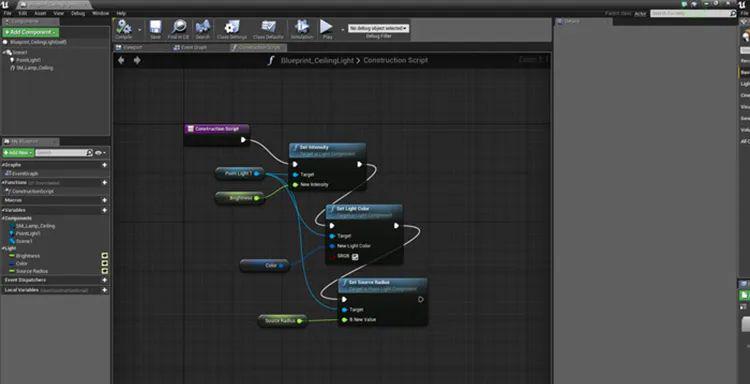The width and height of the screenshot is (750, 384).
Task: Save the blueprint with the Save icon
Action: [155, 29]
